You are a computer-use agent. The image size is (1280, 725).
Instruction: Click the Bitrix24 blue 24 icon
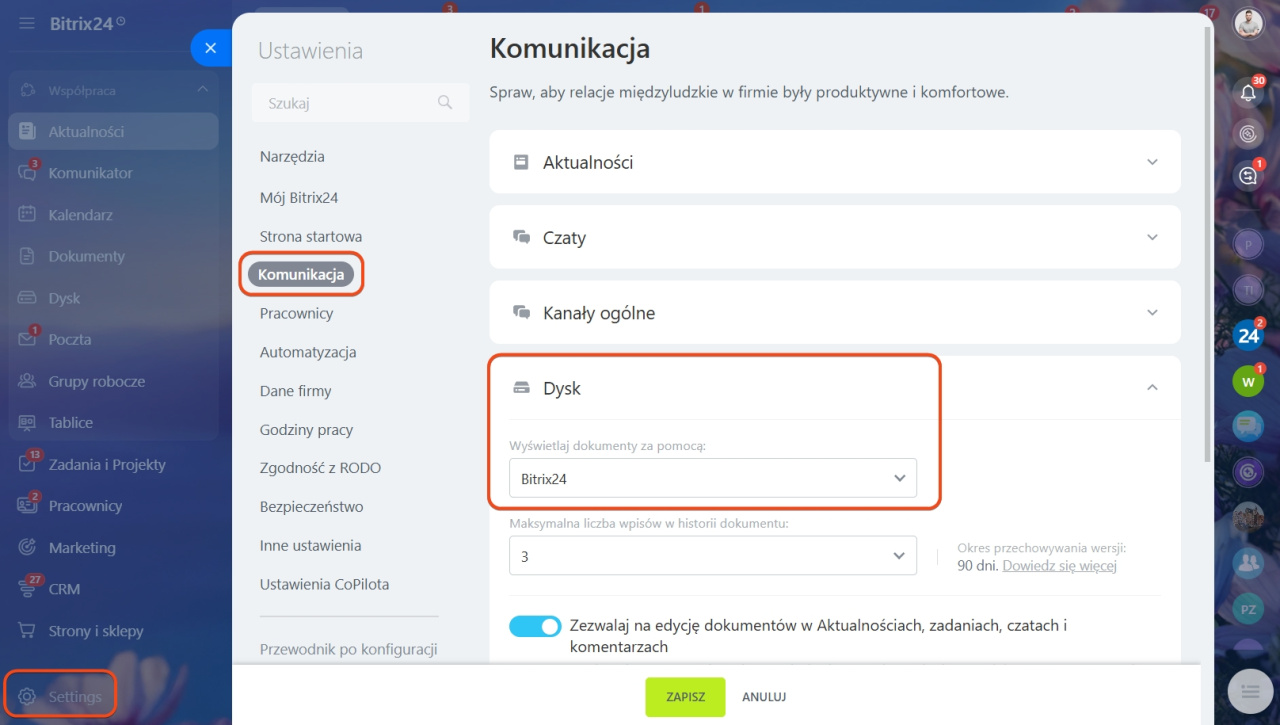(1248, 336)
